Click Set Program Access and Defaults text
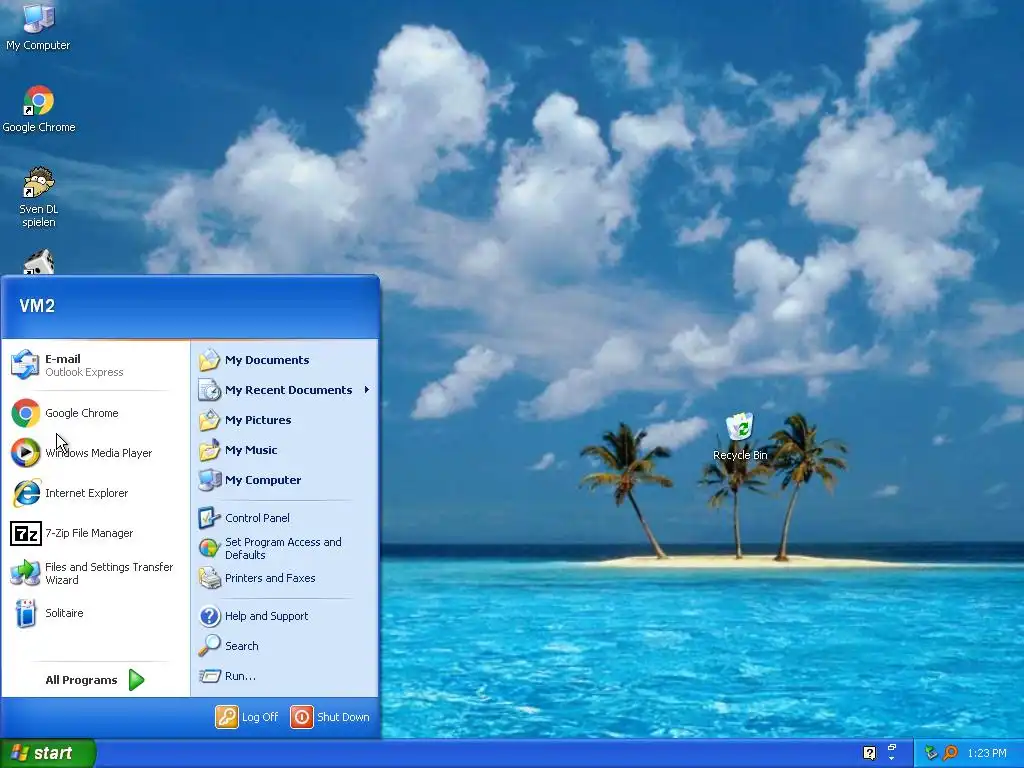The height and width of the screenshot is (768, 1024). pos(283,548)
